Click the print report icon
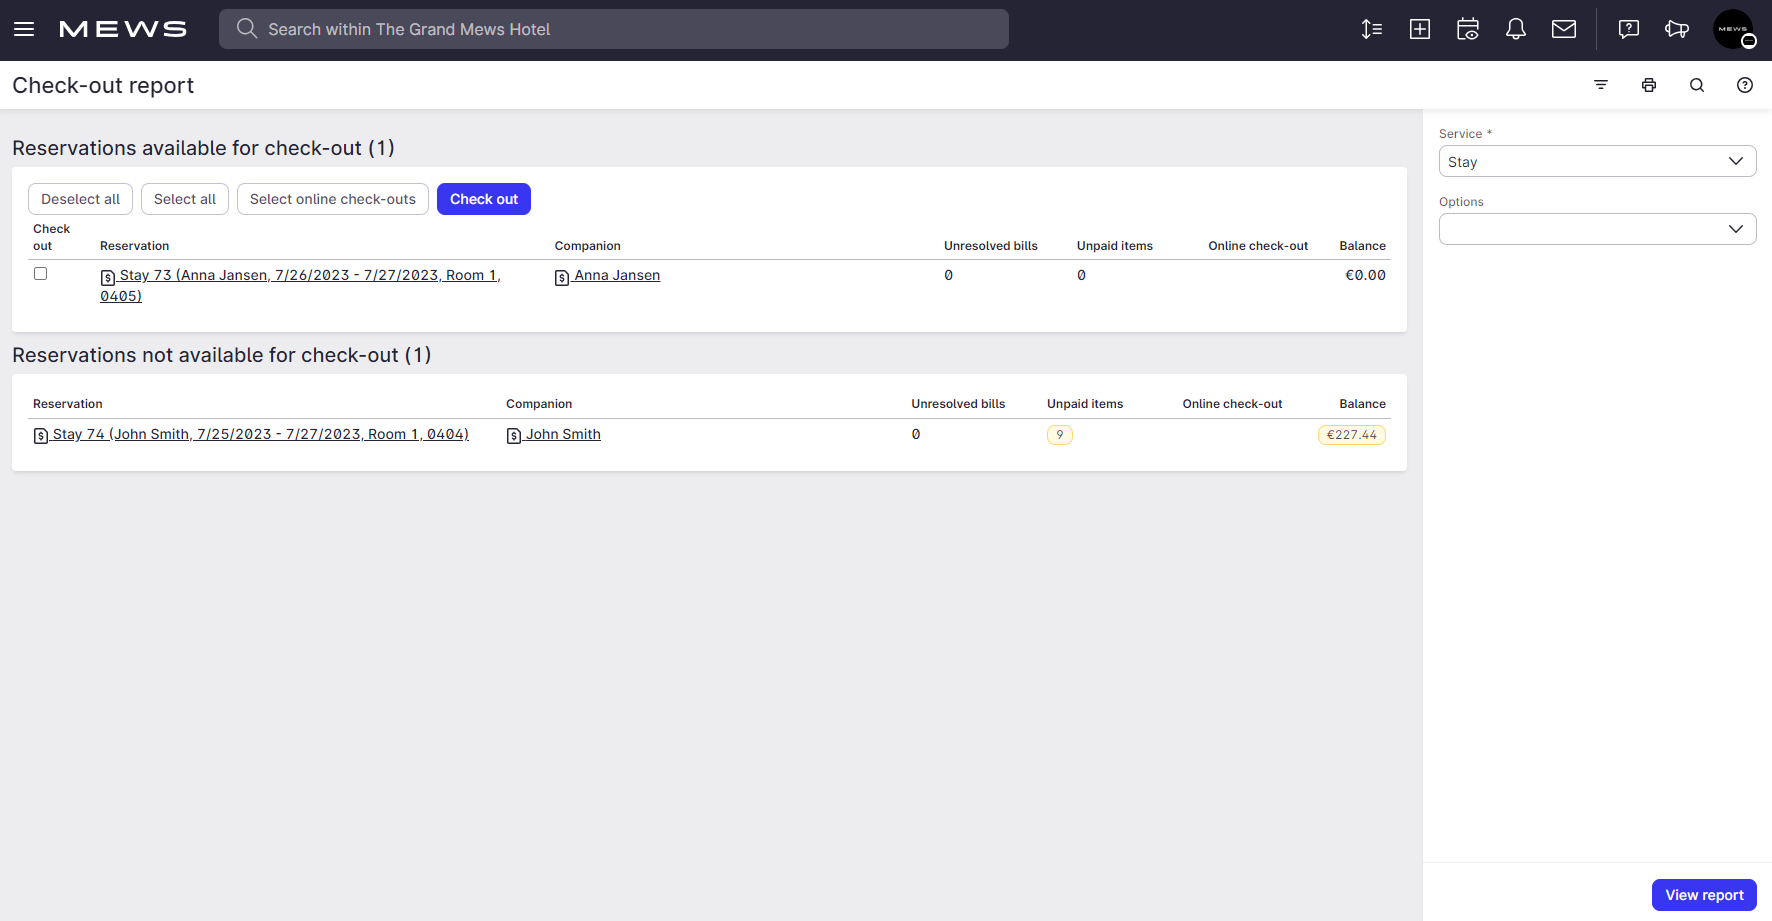The height and width of the screenshot is (921, 1772). pyautogui.click(x=1649, y=85)
